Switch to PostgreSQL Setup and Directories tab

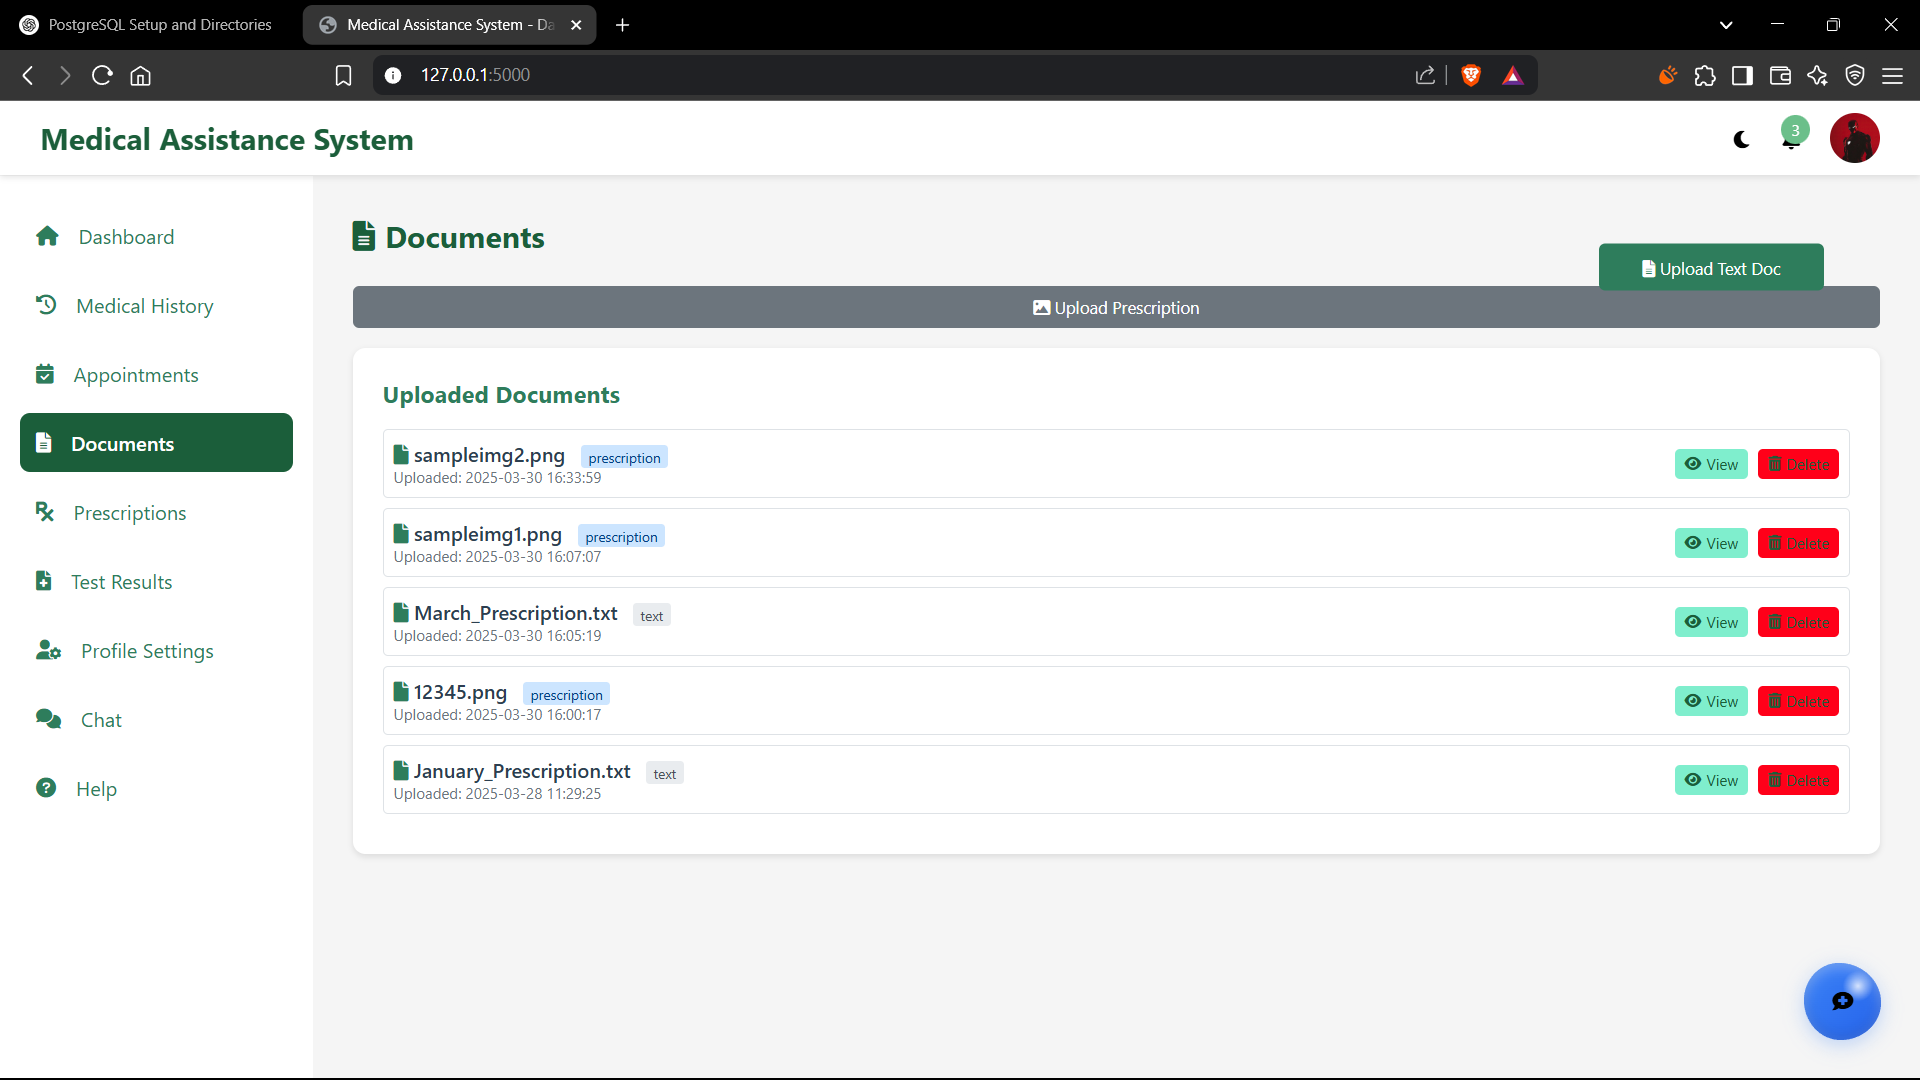tap(146, 24)
